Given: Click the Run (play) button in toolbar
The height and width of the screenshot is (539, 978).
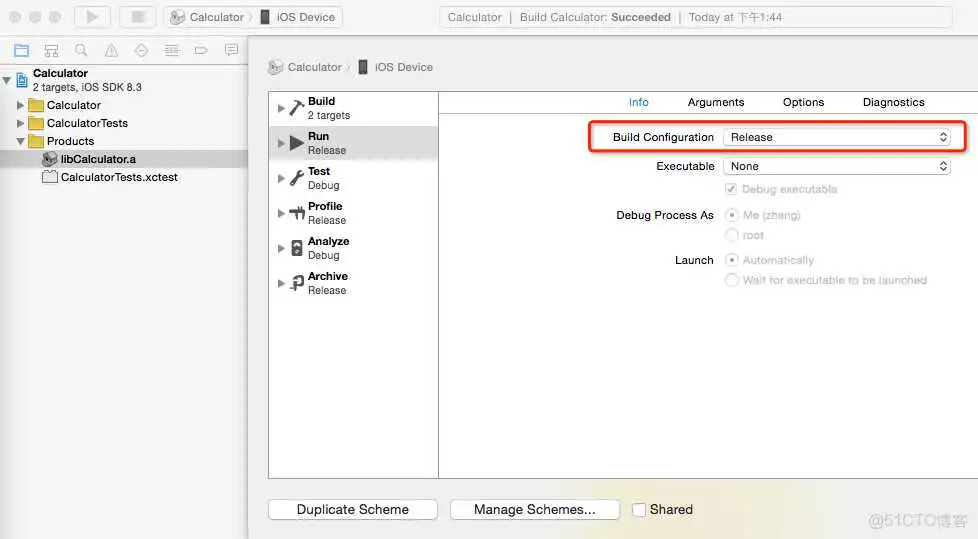Looking at the screenshot, I should (x=92, y=17).
